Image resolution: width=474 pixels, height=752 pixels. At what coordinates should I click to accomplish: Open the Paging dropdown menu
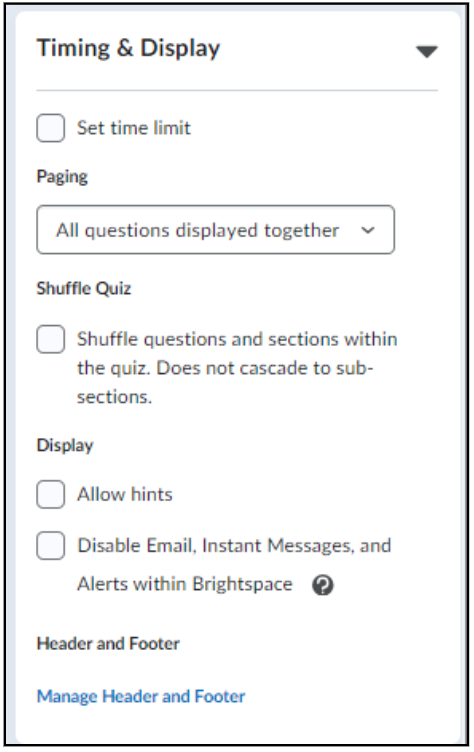pos(215,230)
